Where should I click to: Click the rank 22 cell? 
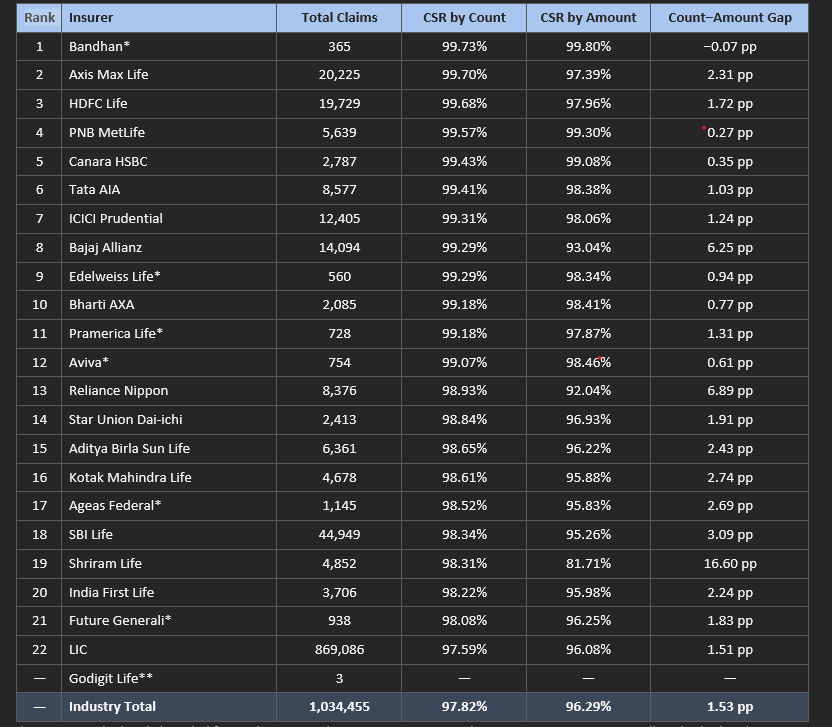pyautogui.click(x=39, y=650)
